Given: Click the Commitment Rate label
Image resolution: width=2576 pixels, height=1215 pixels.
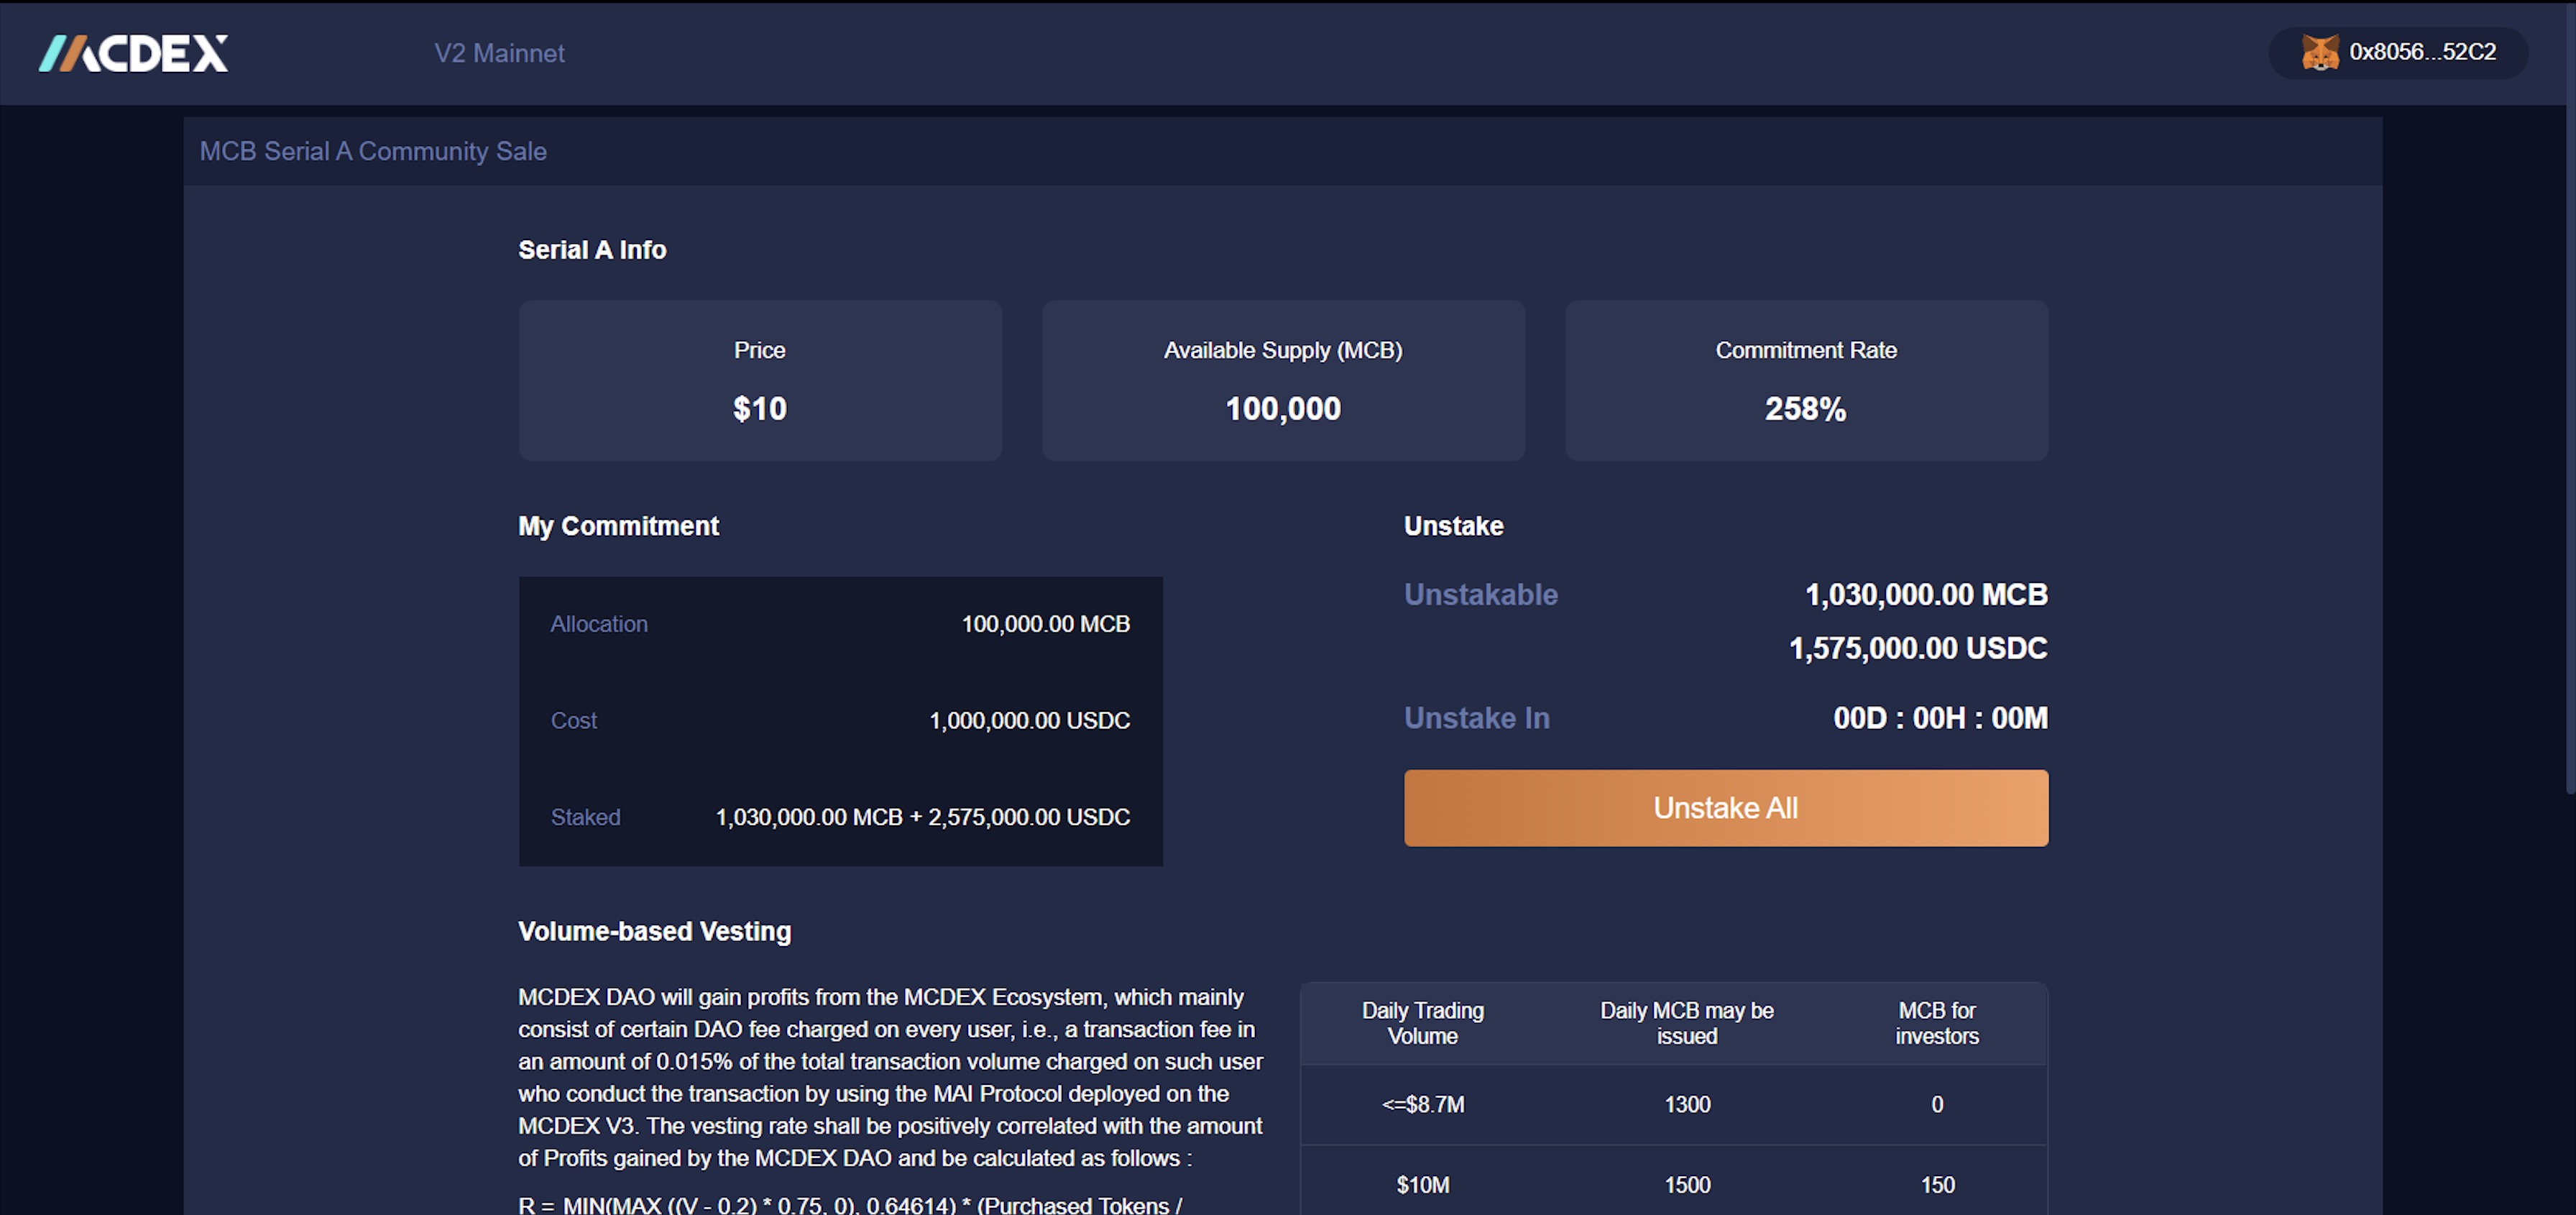Looking at the screenshot, I should 1806,350.
